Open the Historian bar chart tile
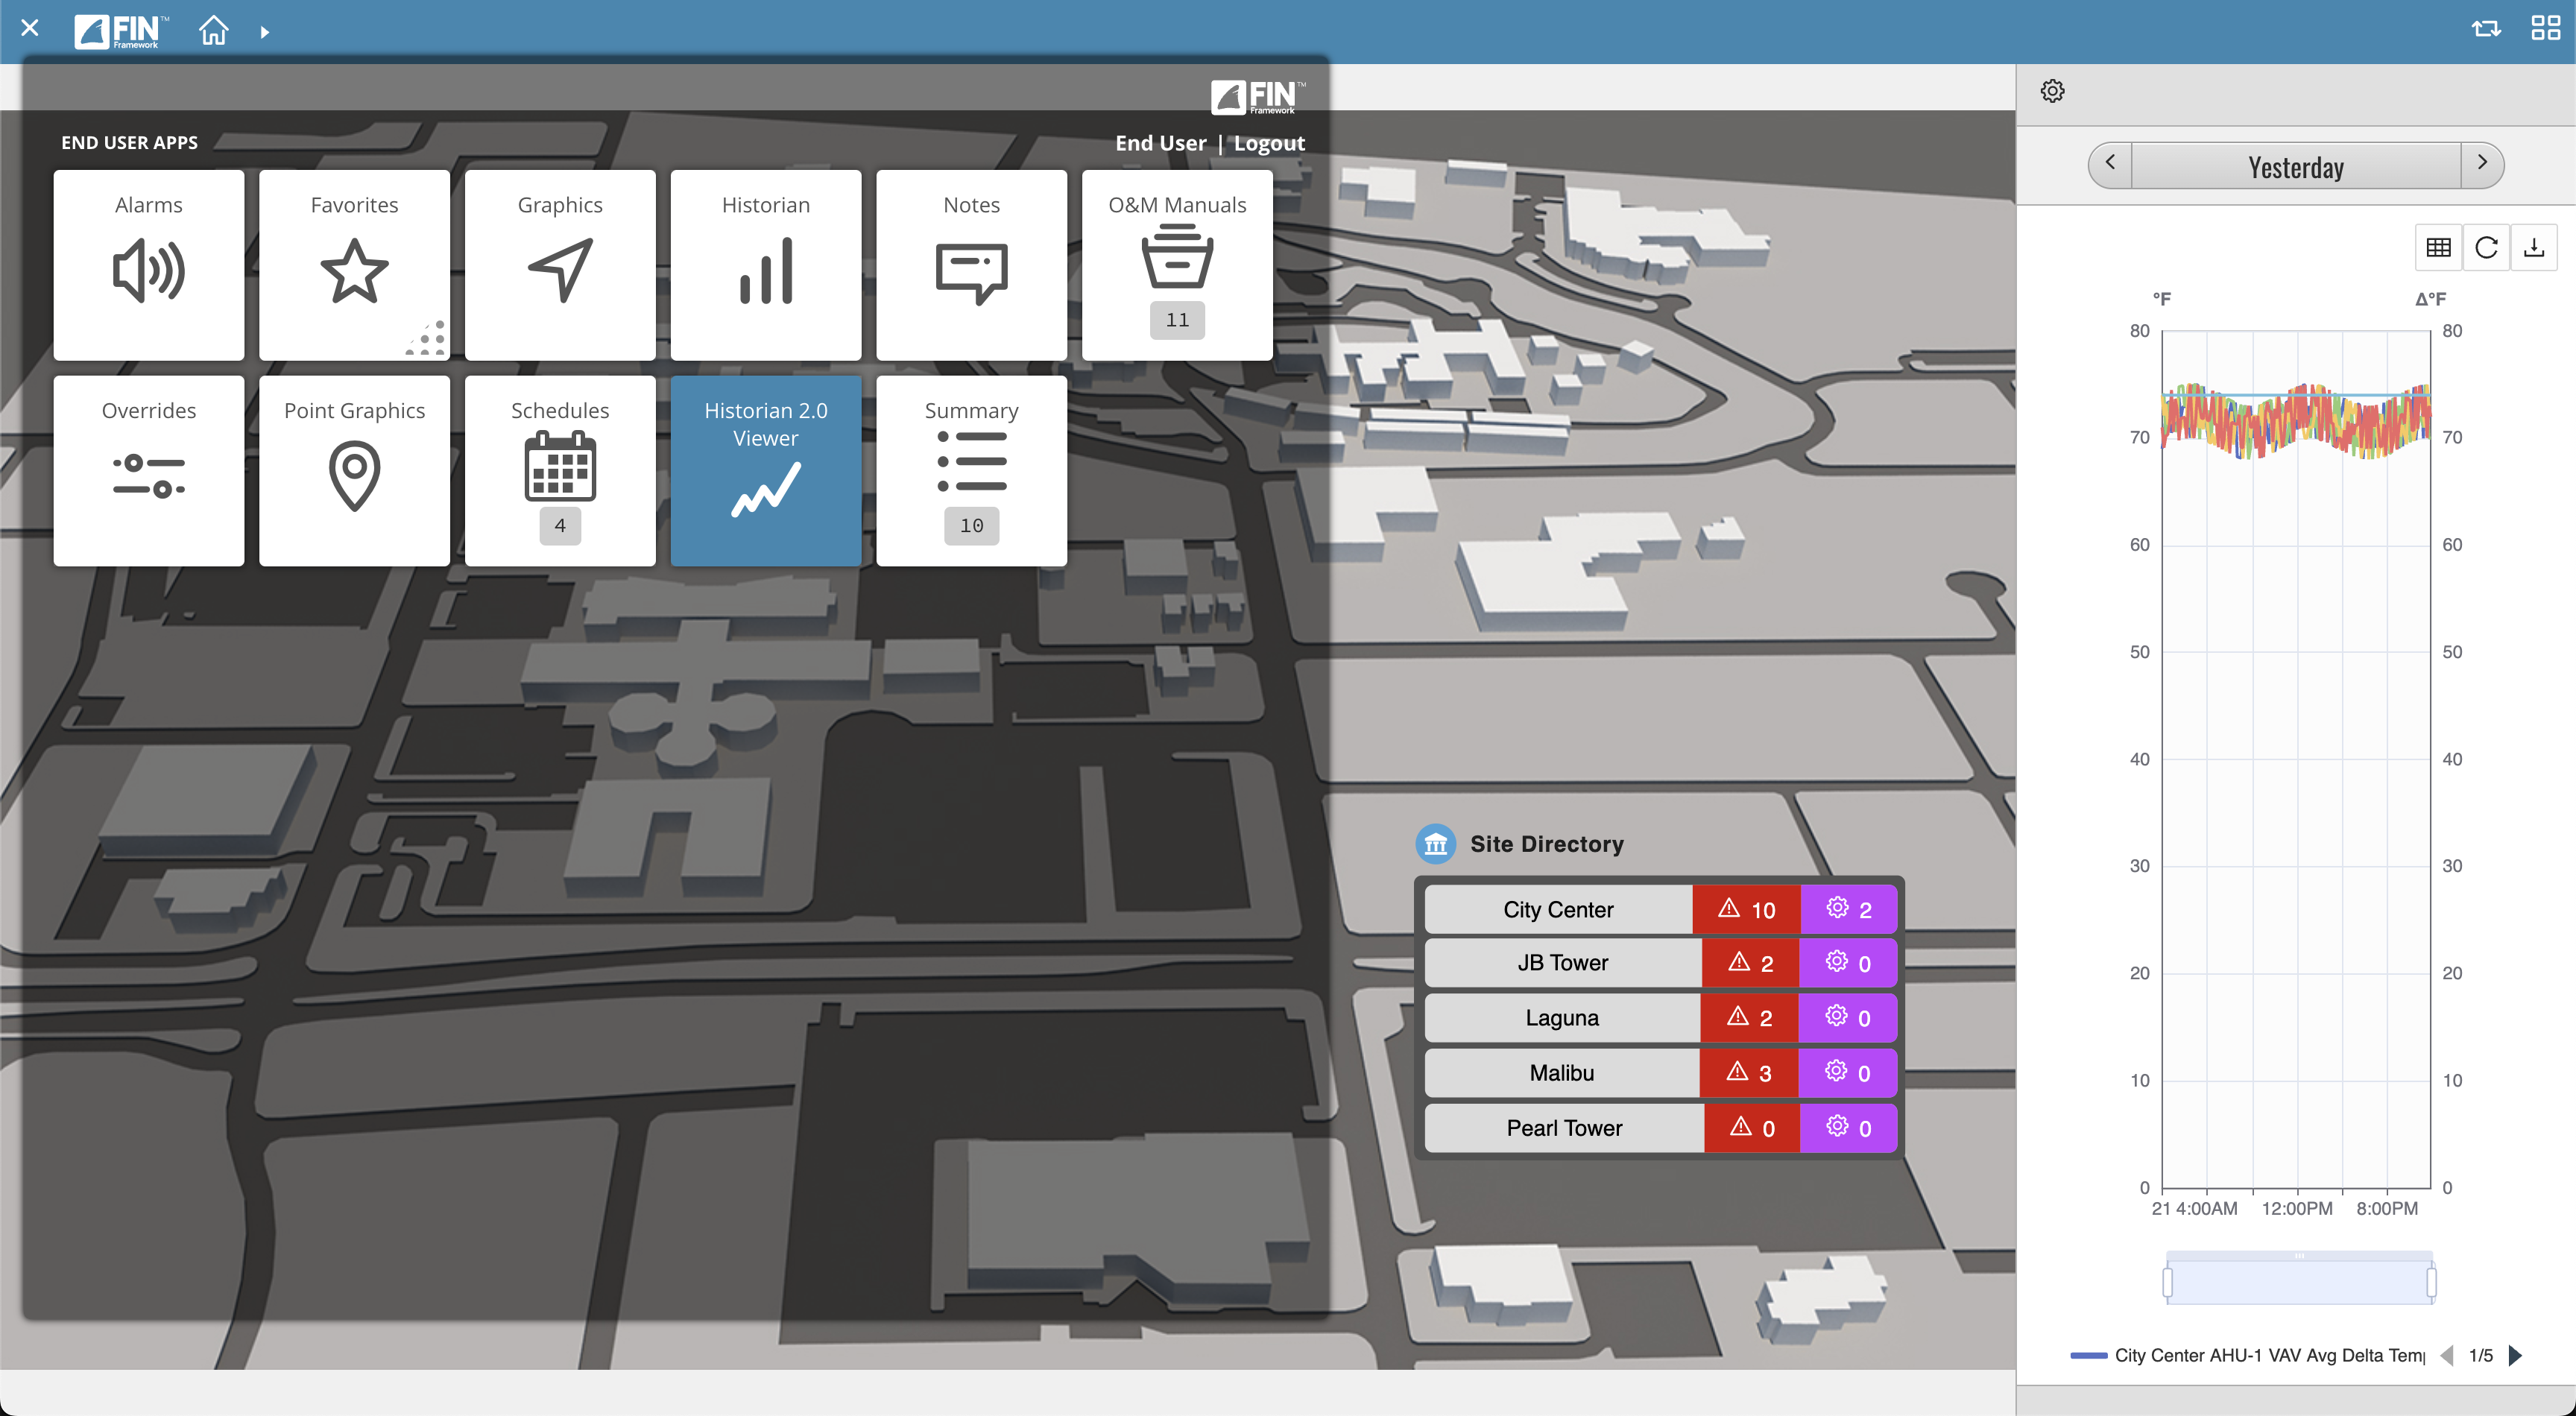This screenshot has height=1416, width=2576. point(765,265)
